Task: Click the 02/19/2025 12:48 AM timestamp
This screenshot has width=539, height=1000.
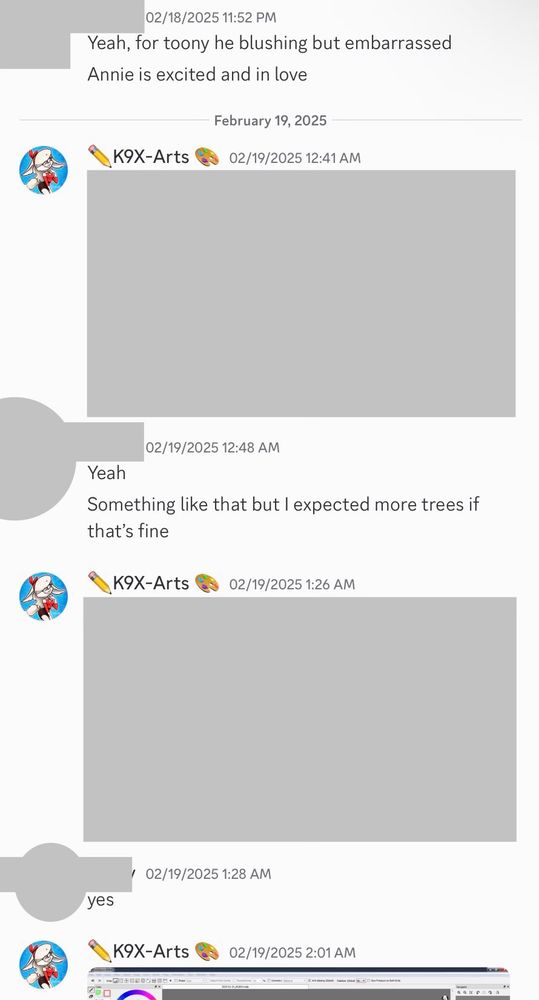Action: [x=212, y=448]
